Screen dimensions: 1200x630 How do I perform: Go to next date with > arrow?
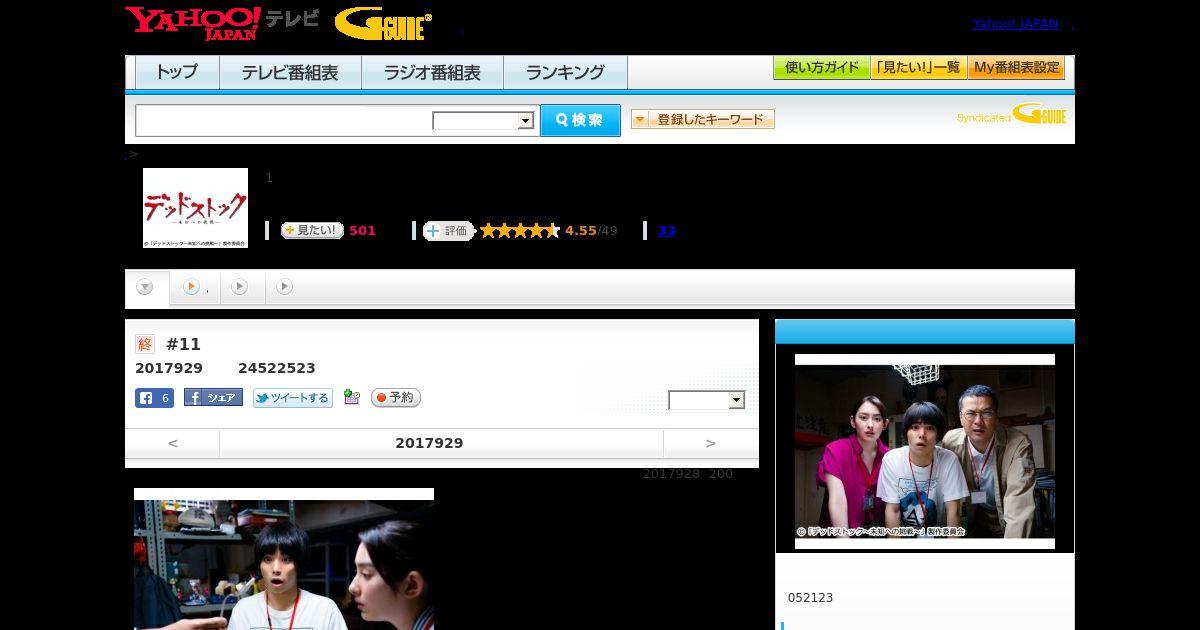711,443
